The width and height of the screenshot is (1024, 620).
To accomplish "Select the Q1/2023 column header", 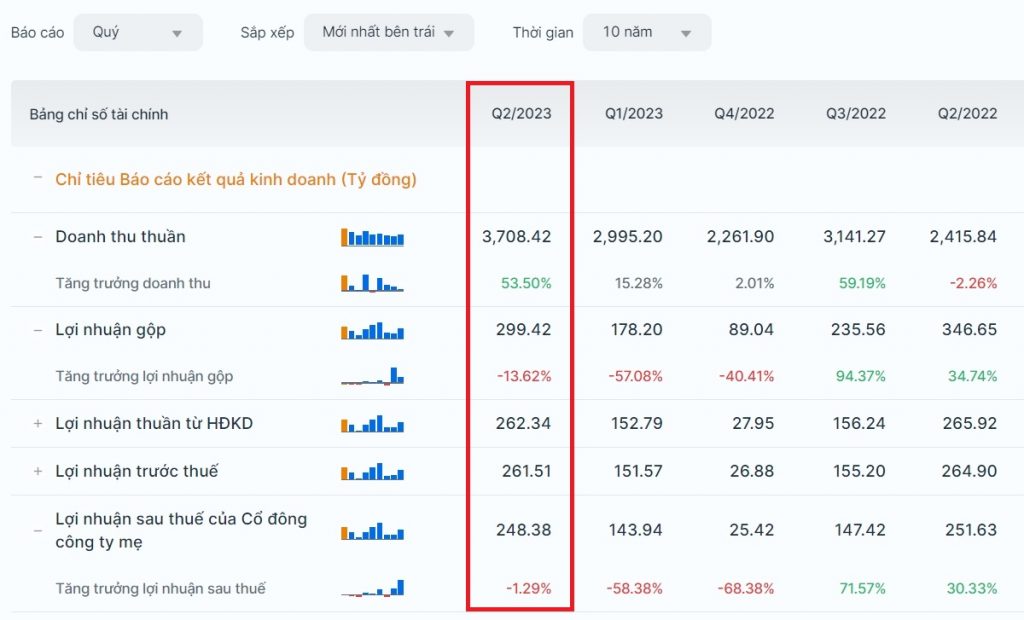I will pyautogui.click(x=633, y=114).
